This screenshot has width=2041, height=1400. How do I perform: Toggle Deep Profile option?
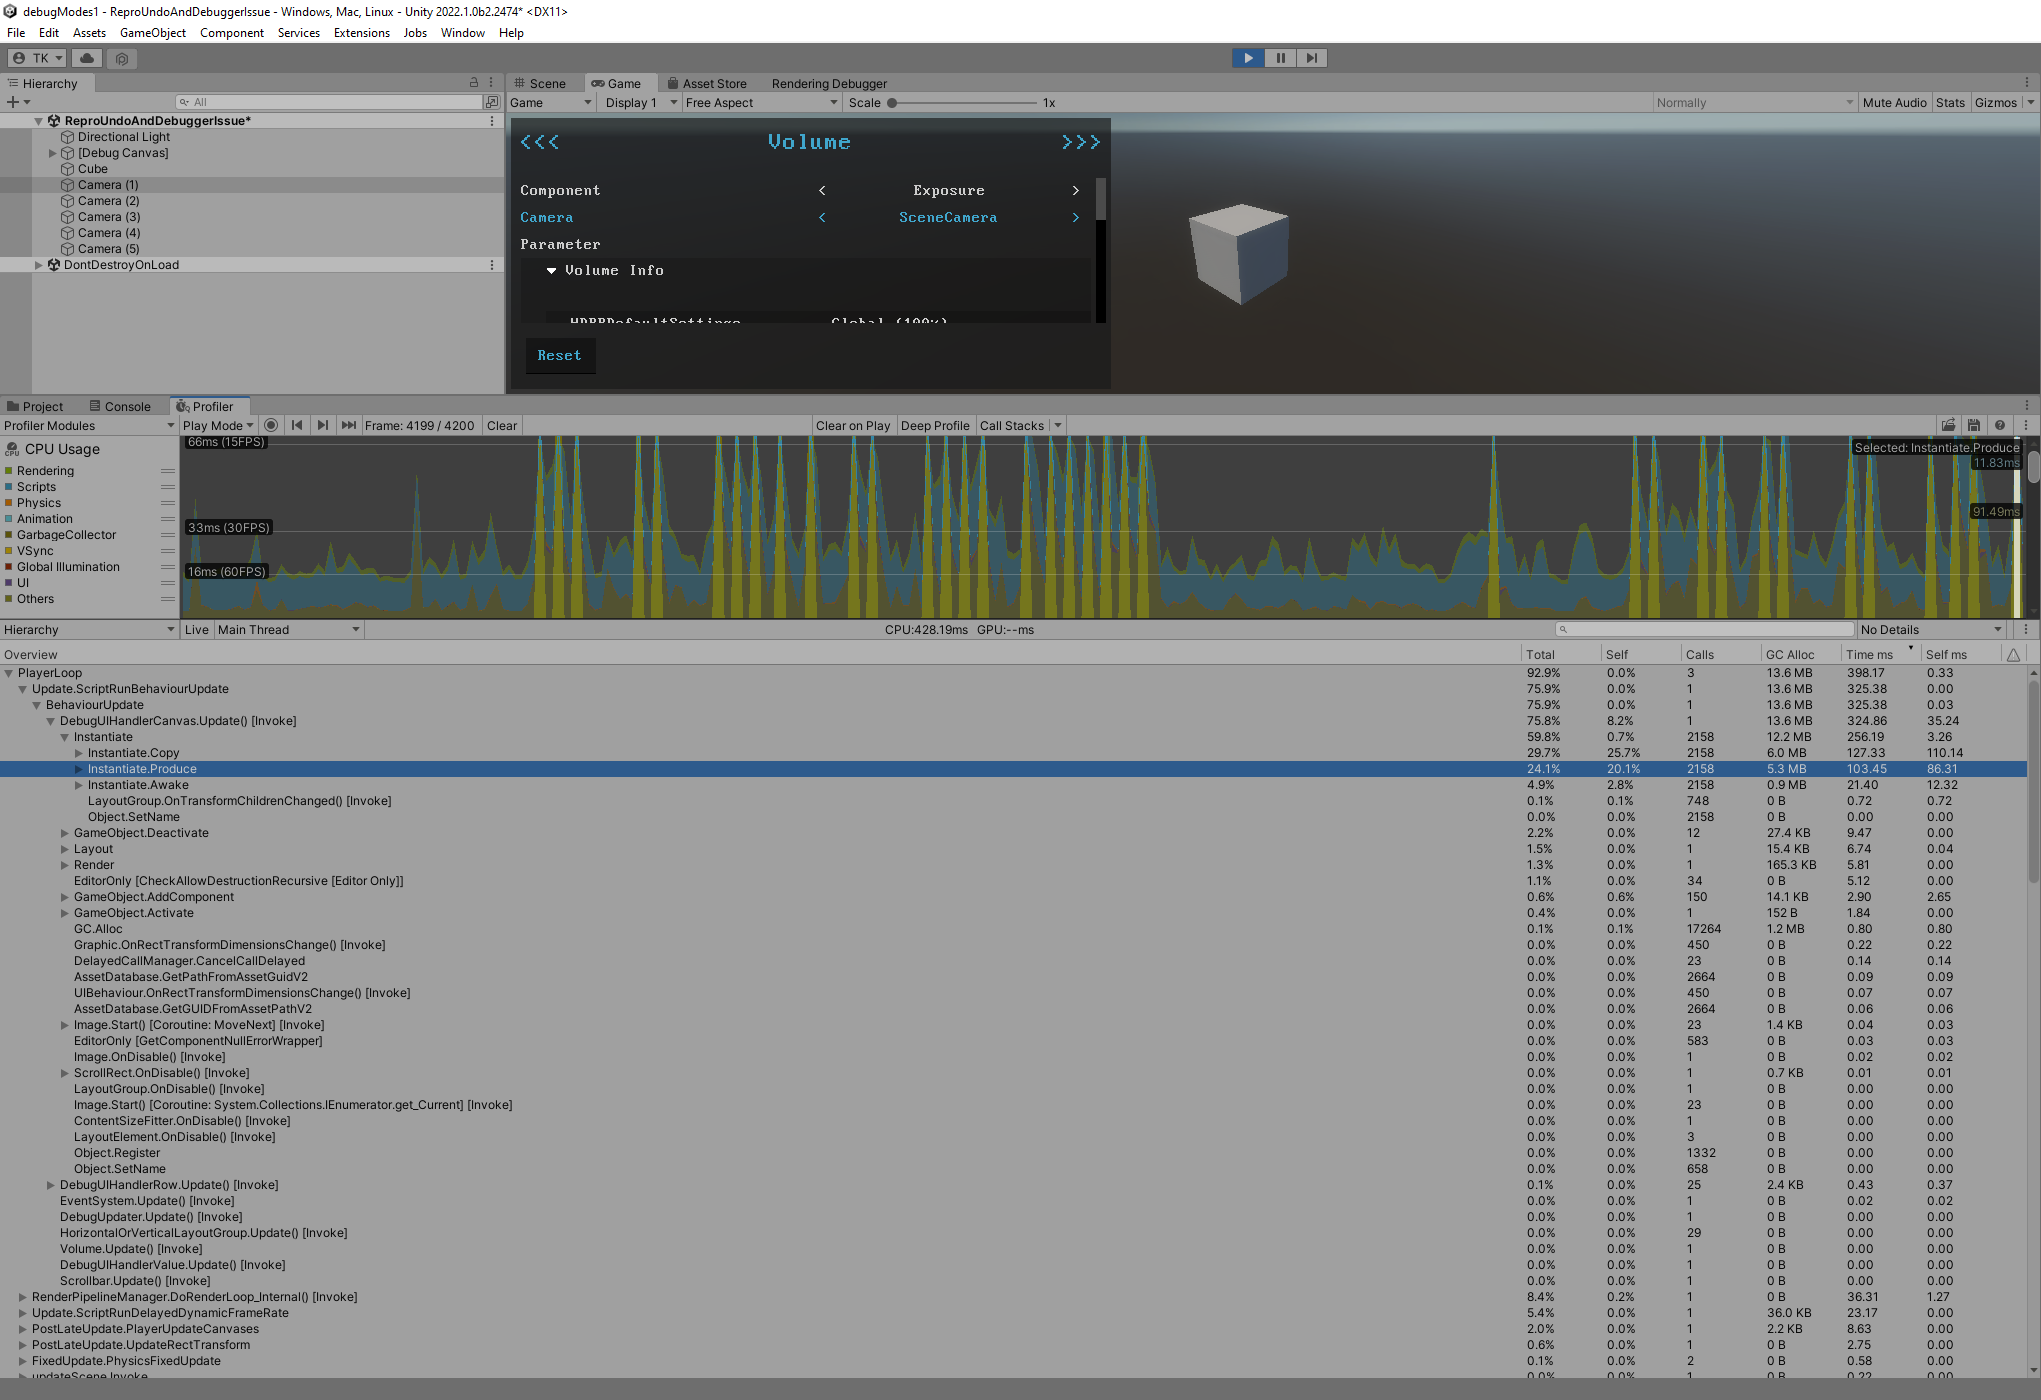934,425
